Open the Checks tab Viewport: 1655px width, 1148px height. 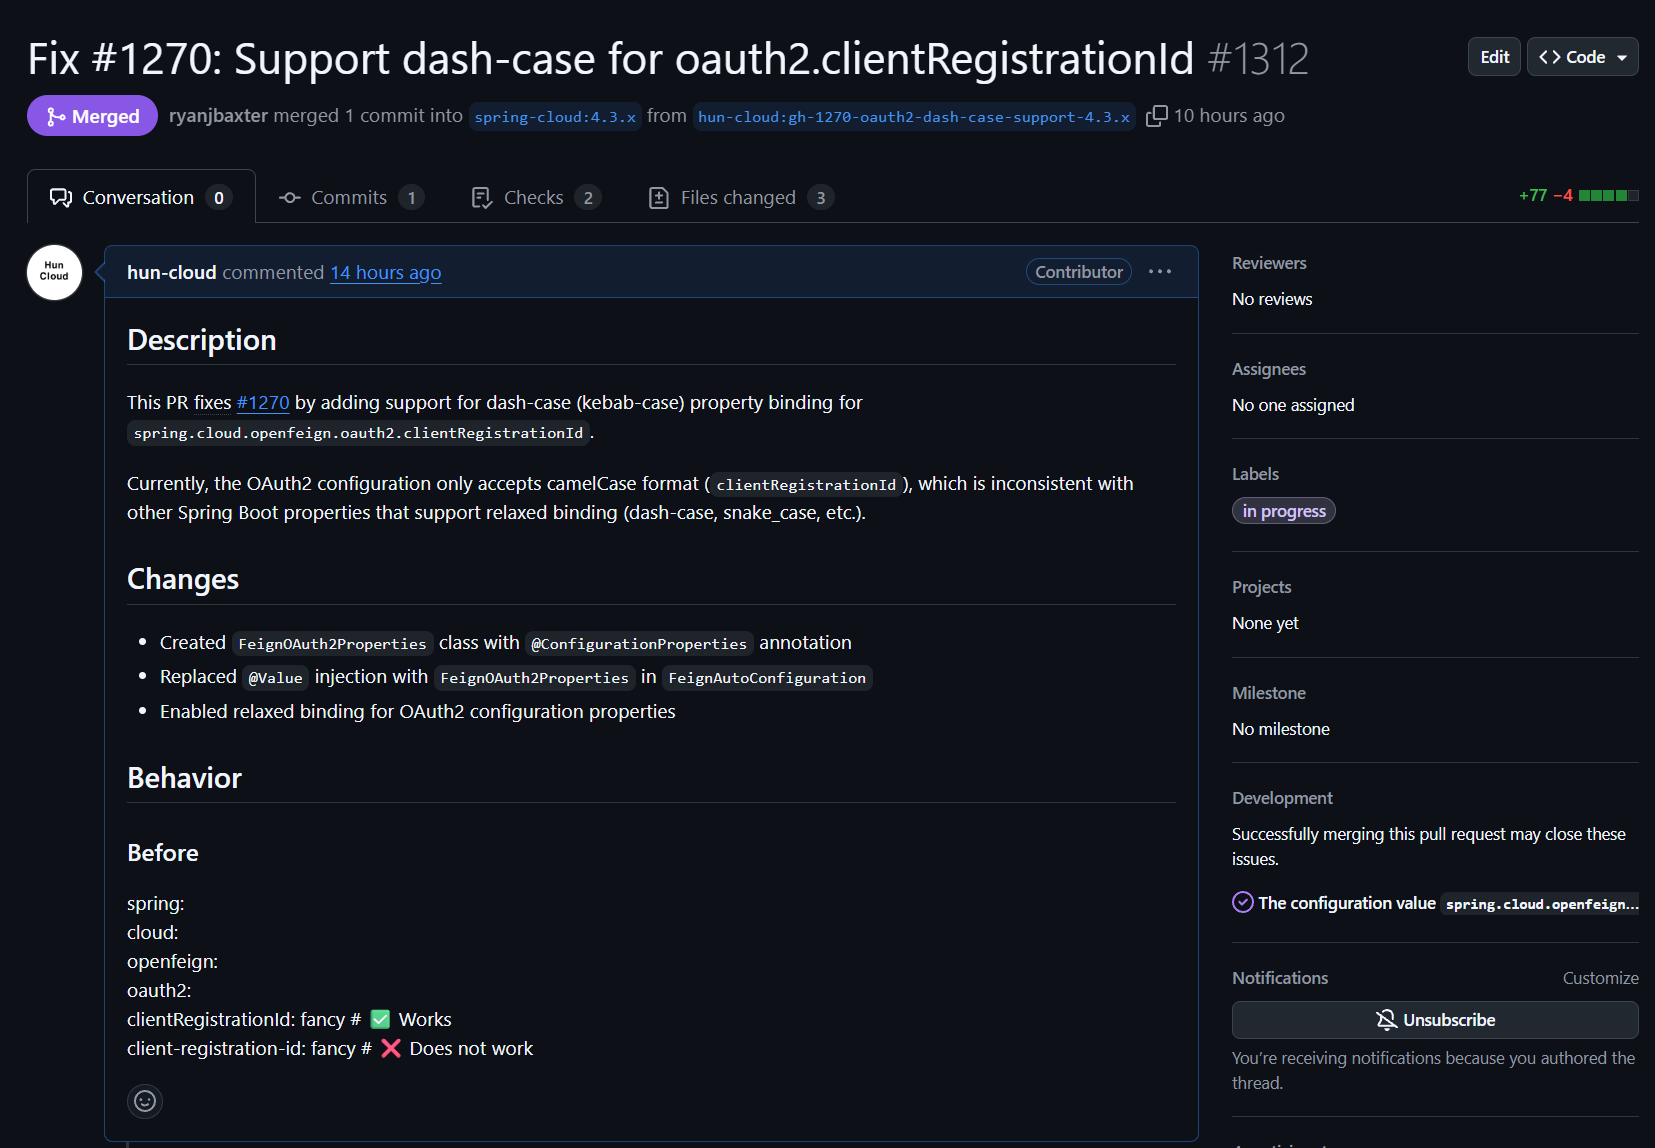535,197
